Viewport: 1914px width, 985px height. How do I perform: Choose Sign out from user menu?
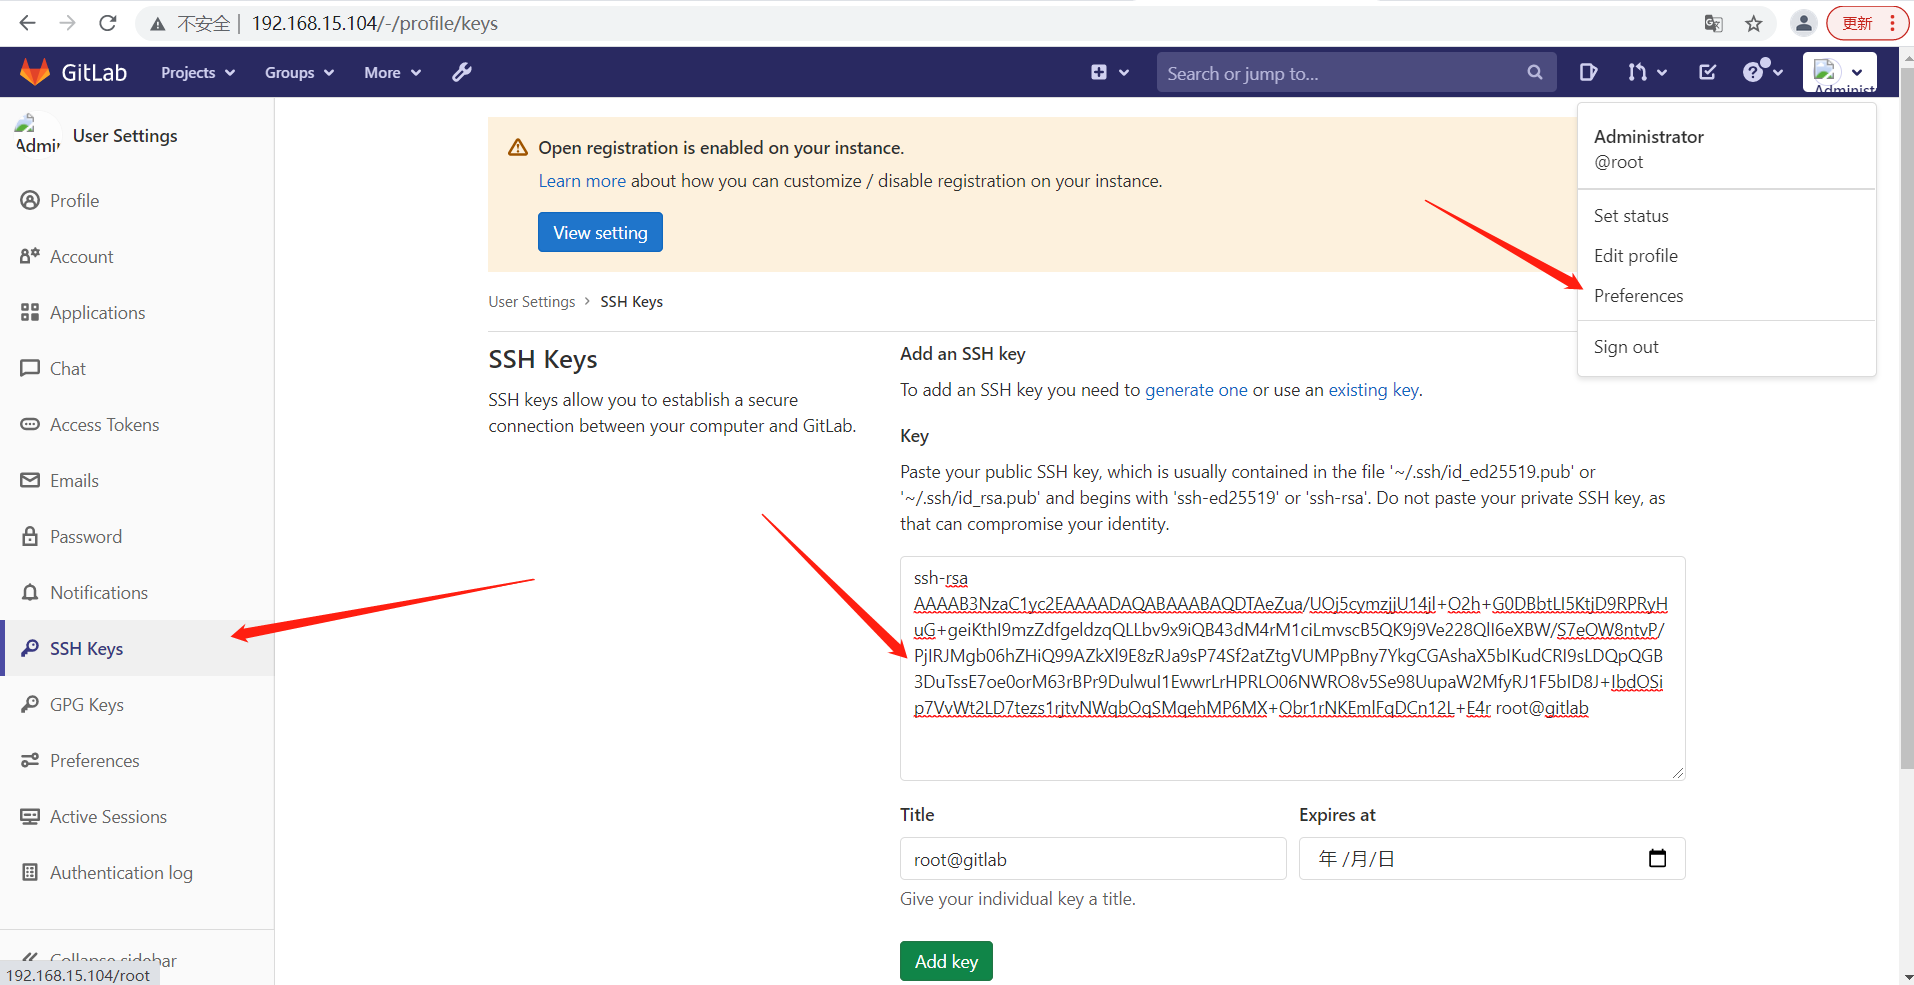(1726, 346)
